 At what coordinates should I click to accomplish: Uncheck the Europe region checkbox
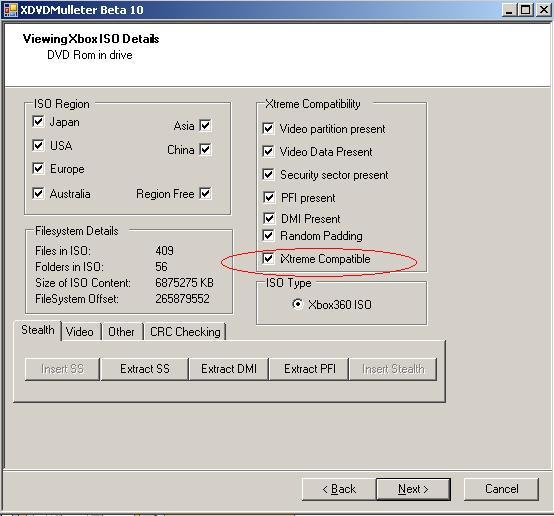coord(38,168)
